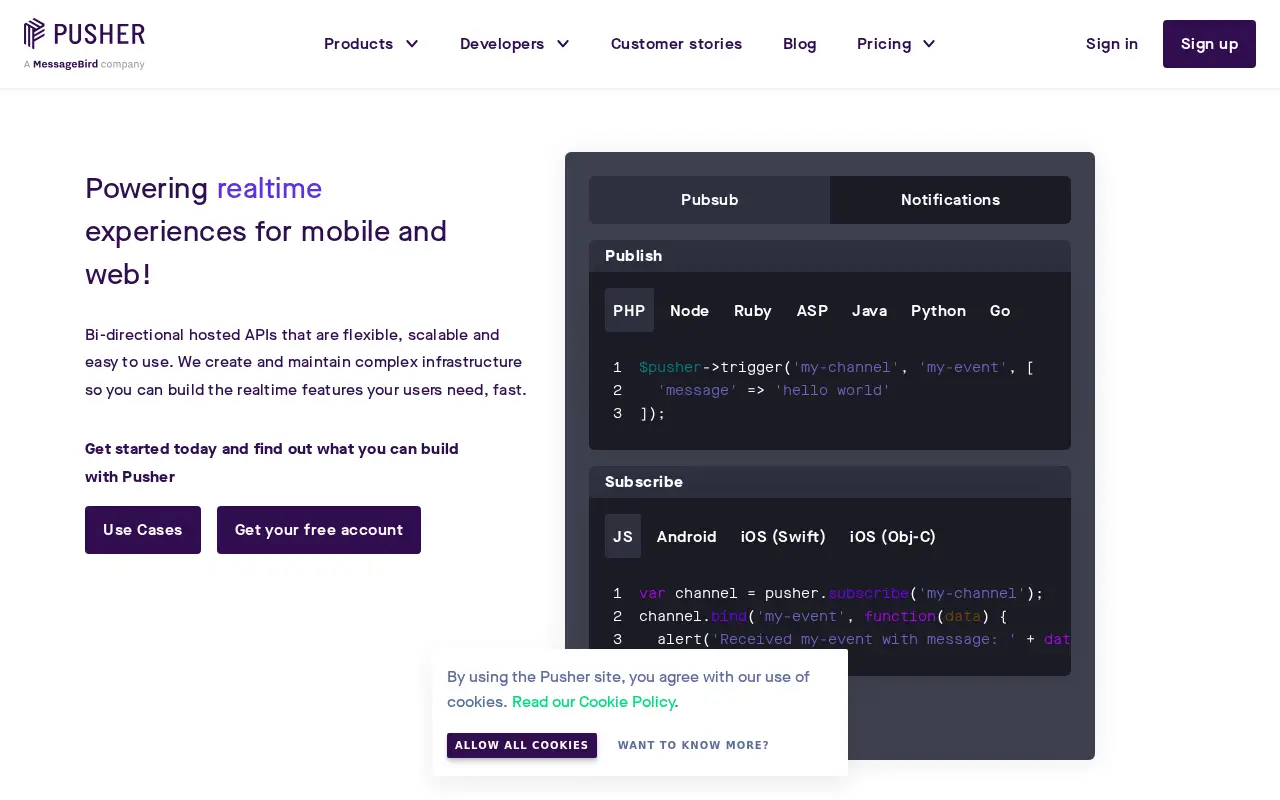Select the Java publish language tab
The height and width of the screenshot is (800, 1280).
tap(869, 310)
